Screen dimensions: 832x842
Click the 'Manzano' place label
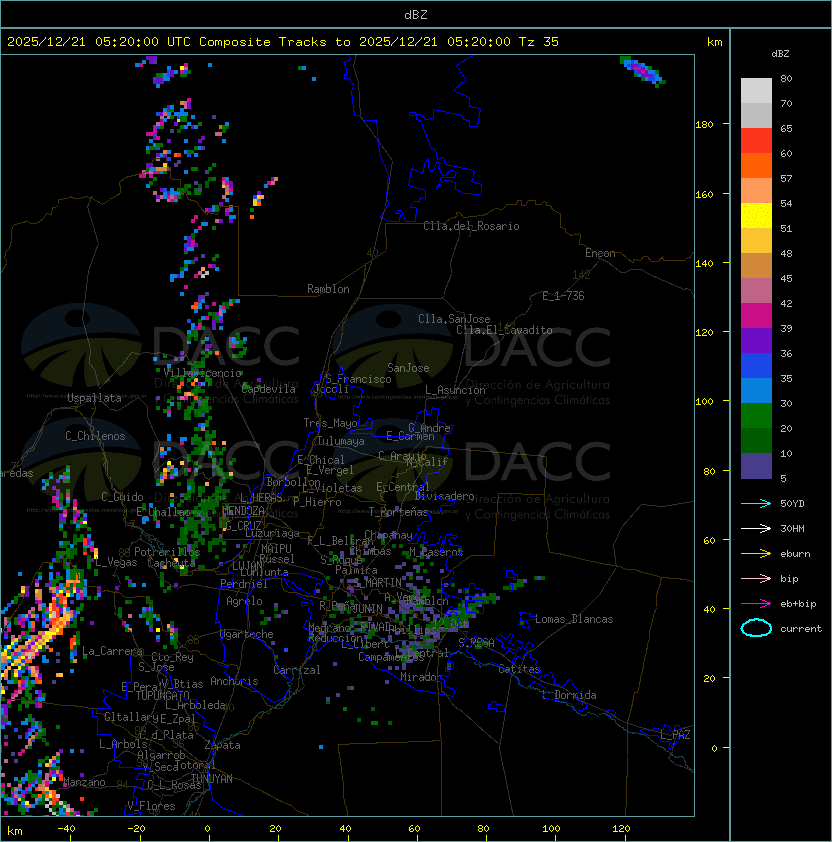84,782
